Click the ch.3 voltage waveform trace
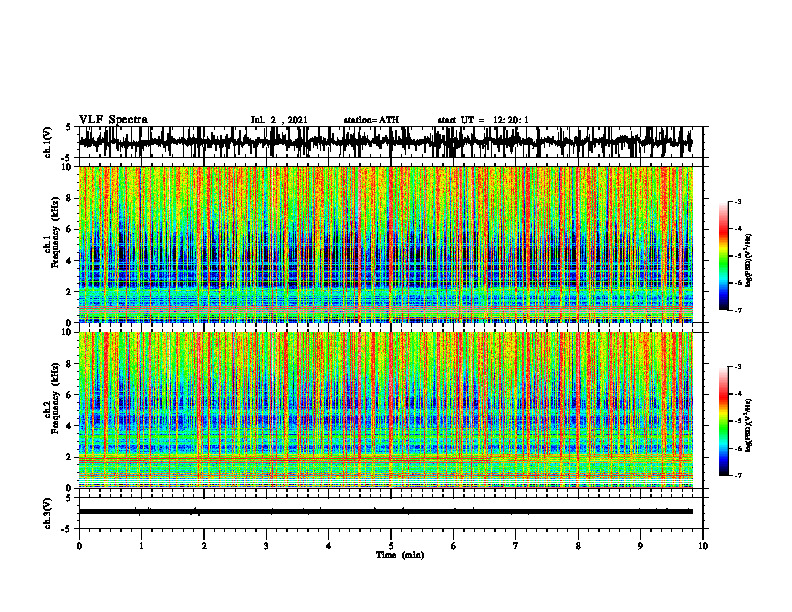This screenshot has height=612, width=792. click(385, 512)
